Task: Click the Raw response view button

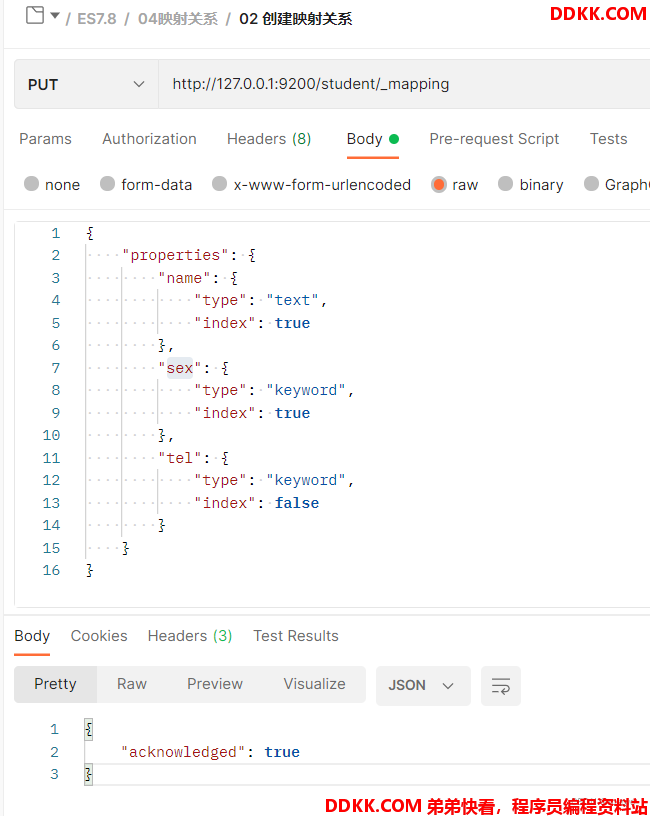Action: click(x=132, y=684)
